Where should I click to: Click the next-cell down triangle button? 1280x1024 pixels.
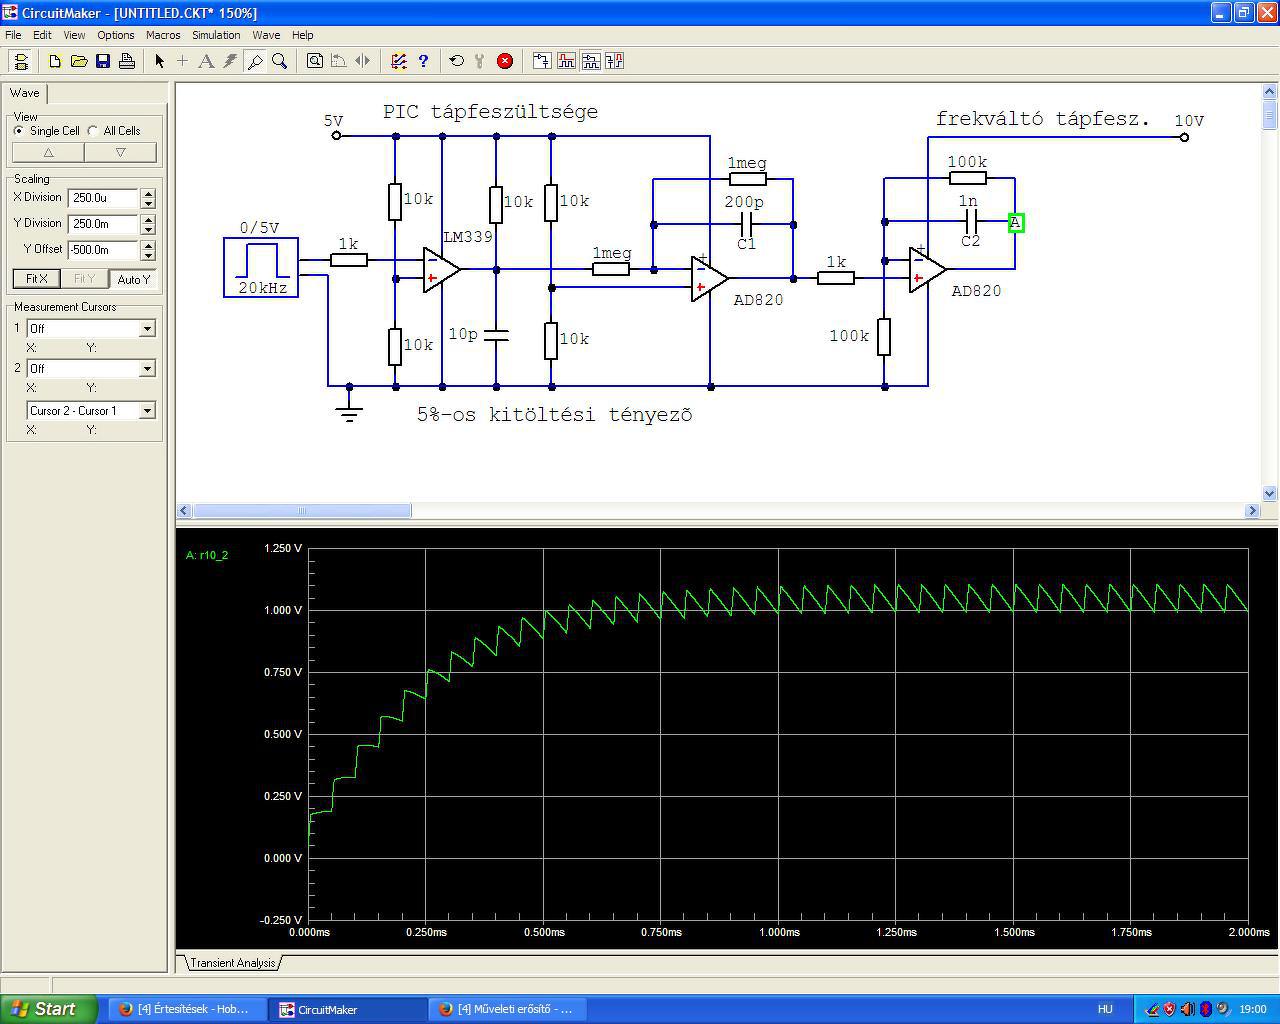coord(120,152)
